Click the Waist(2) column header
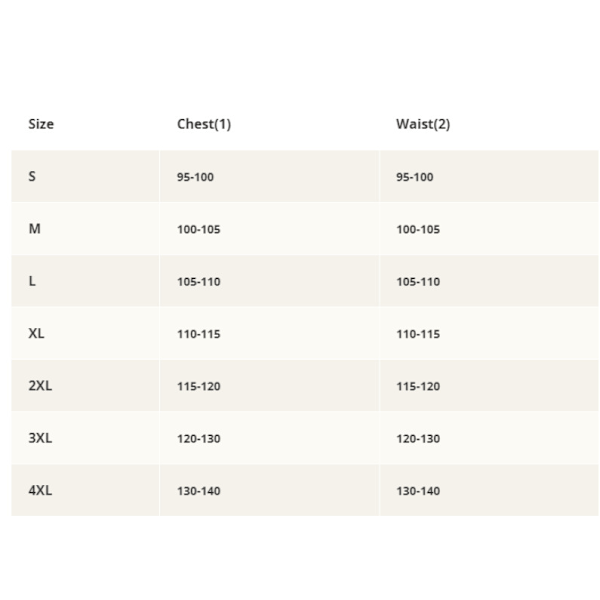Viewport: 600px width, 600px height. tap(423, 124)
